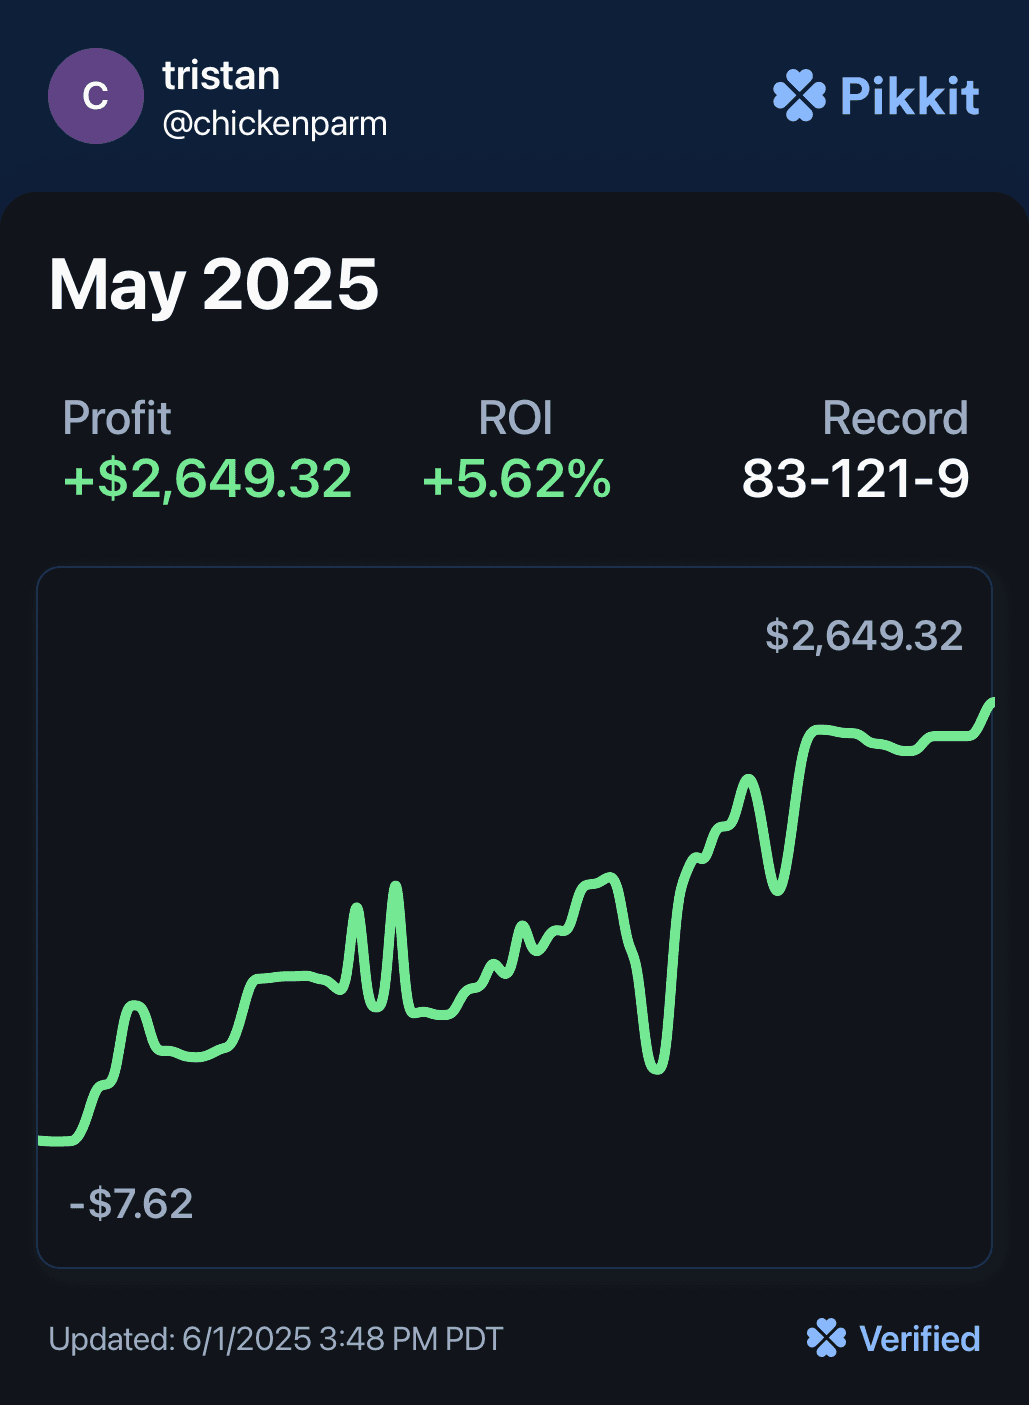1029x1406 pixels.
Task: Click the Record label
Action: click(x=894, y=418)
